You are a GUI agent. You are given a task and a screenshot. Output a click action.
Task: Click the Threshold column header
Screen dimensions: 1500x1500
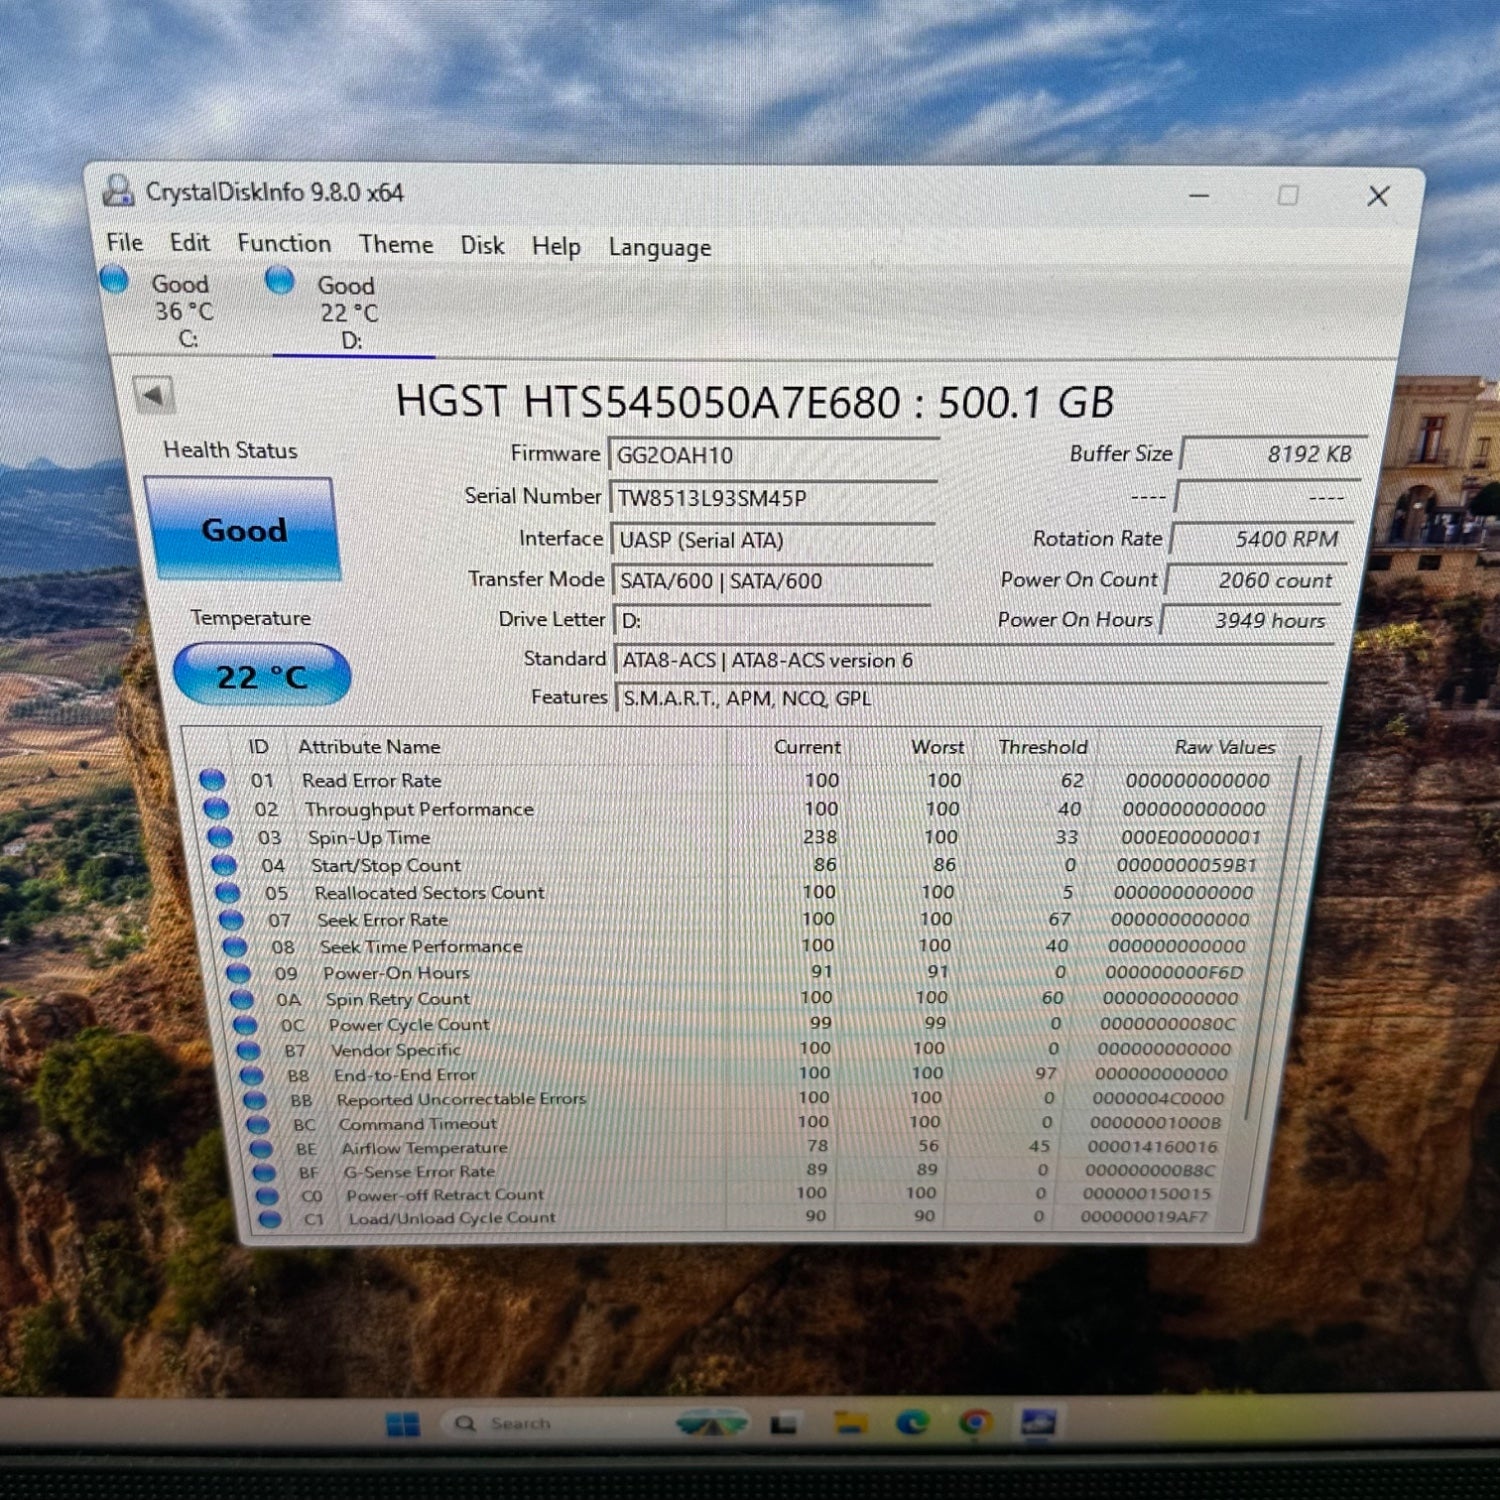pos(1043,747)
